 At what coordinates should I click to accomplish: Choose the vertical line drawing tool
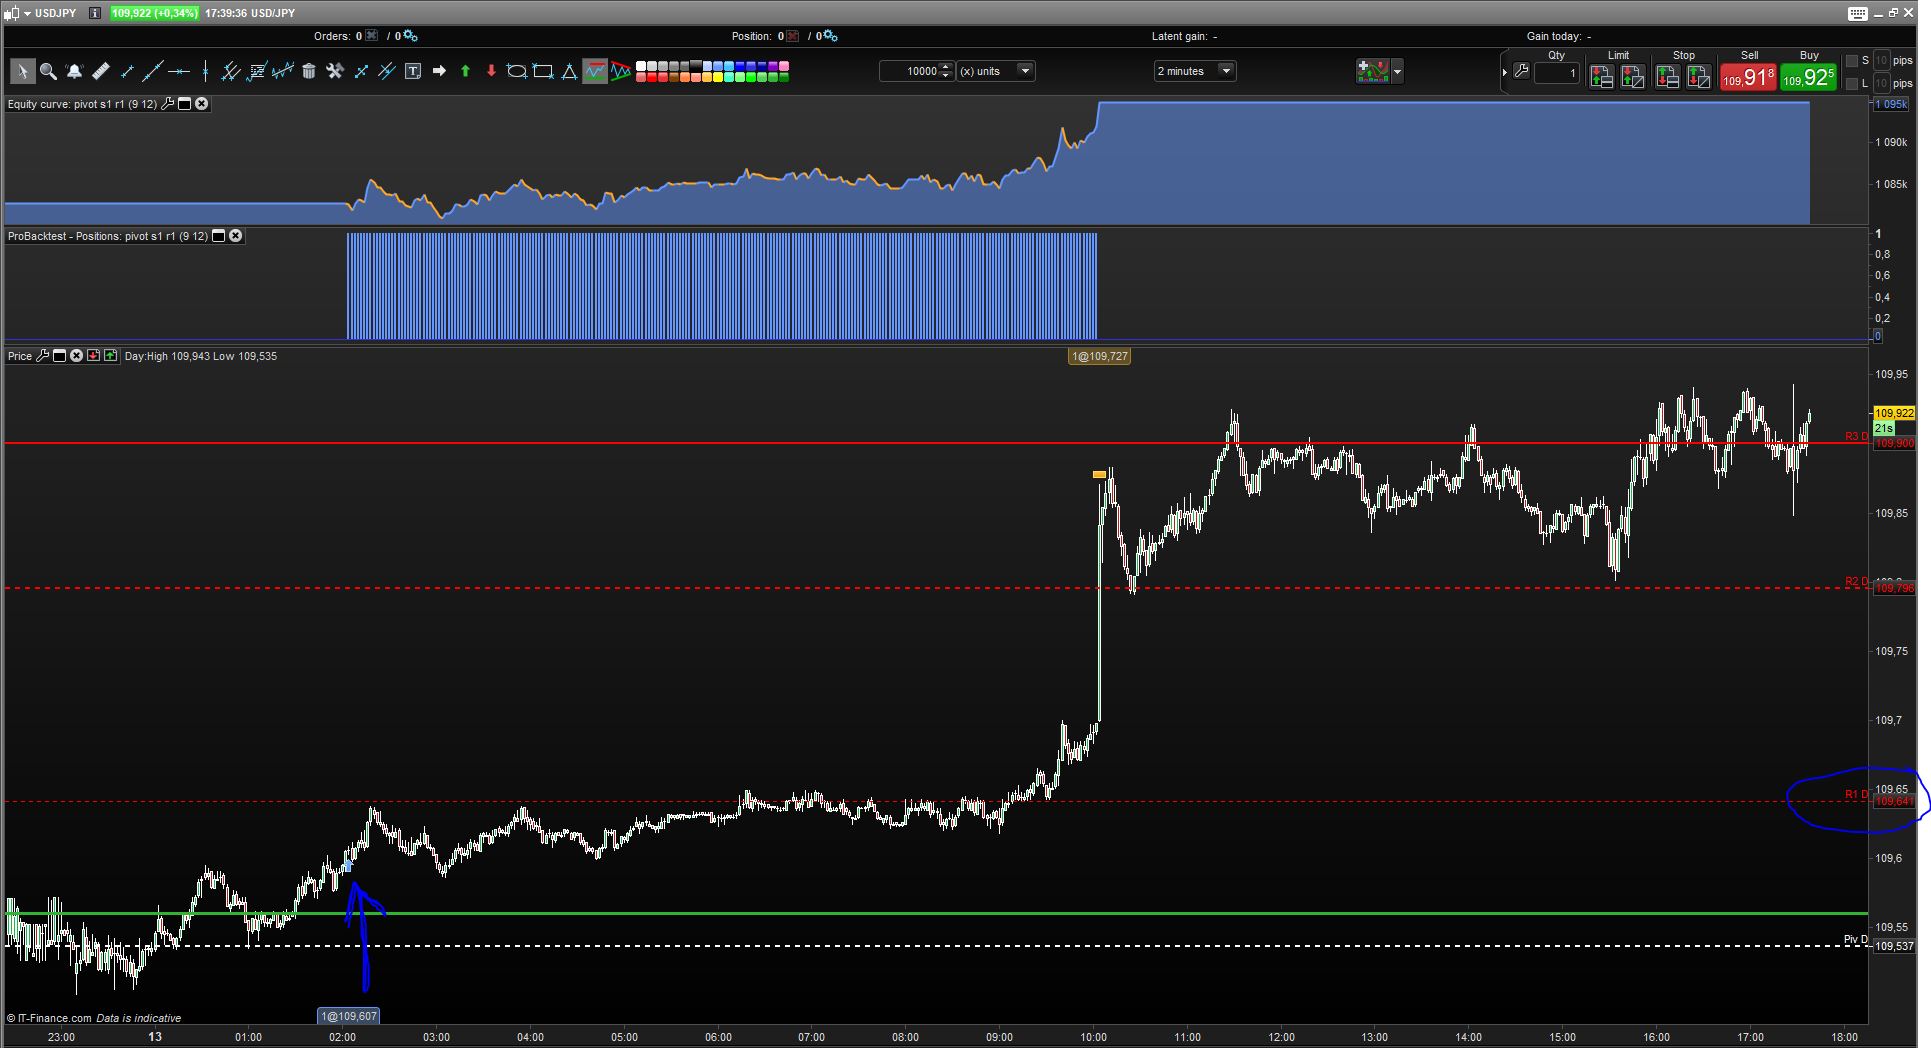pyautogui.click(x=205, y=71)
